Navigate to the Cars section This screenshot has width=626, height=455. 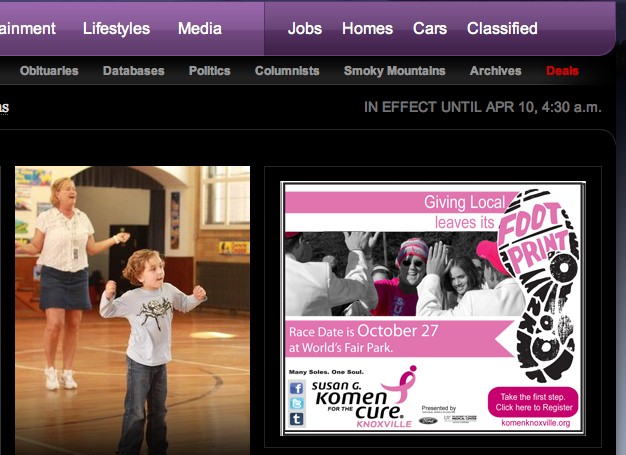(430, 28)
